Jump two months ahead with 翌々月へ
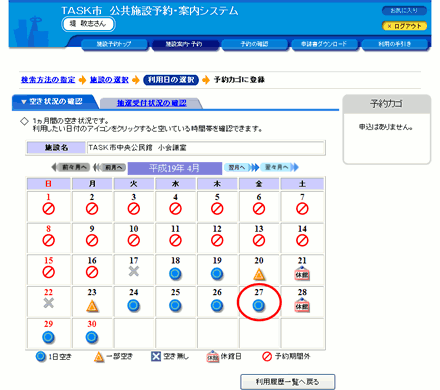This screenshot has height=390, width=440. [x=279, y=167]
